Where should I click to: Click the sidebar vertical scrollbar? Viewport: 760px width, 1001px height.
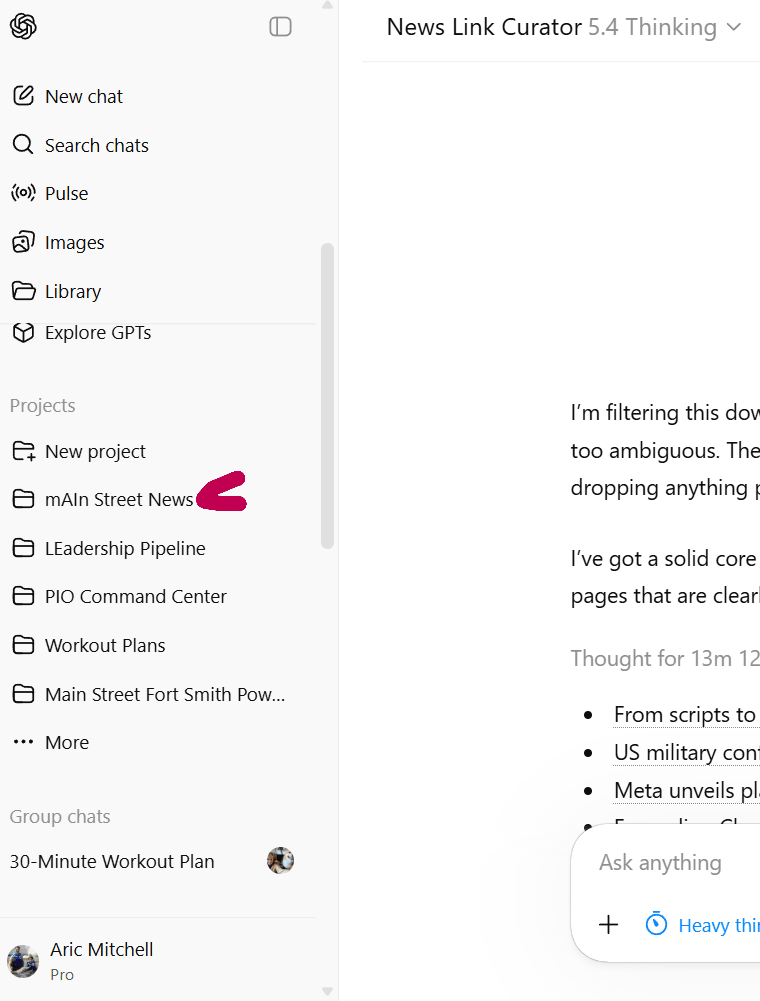pyautogui.click(x=327, y=395)
